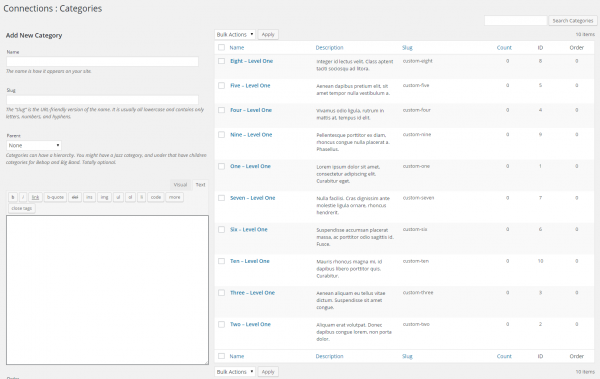Click the close tags button

pyautogui.click(x=22, y=208)
